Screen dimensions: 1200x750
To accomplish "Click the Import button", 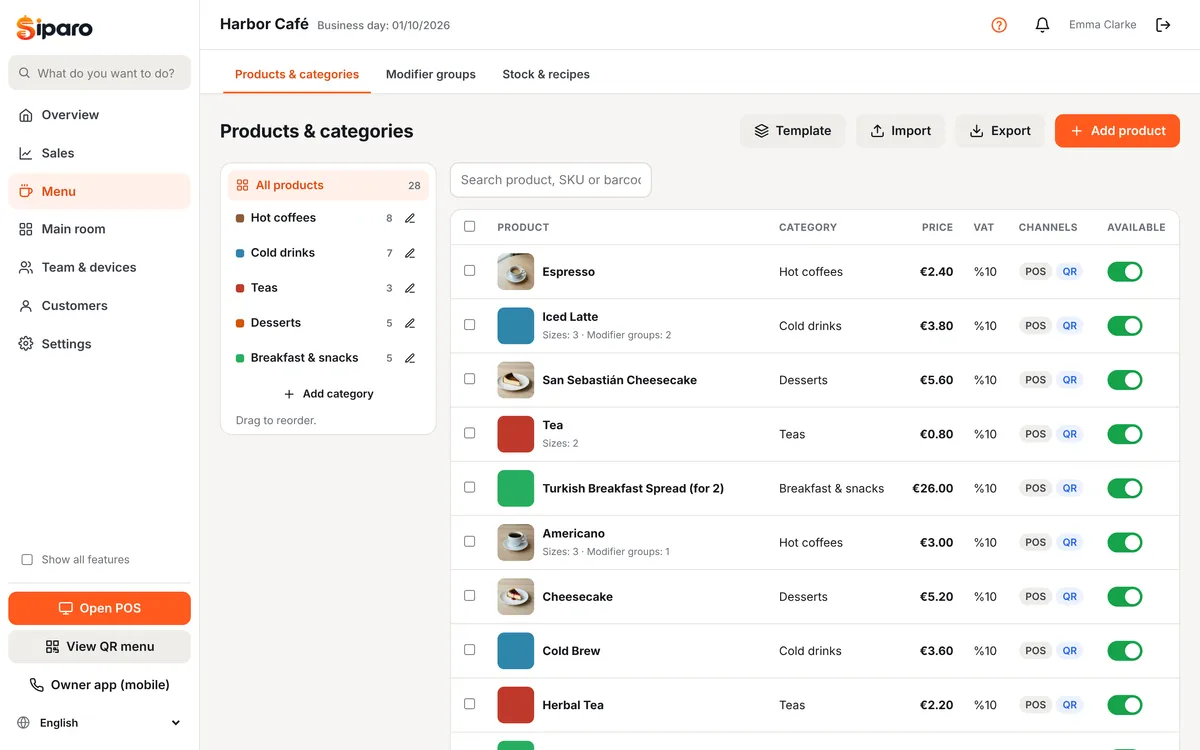I will [900, 131].
